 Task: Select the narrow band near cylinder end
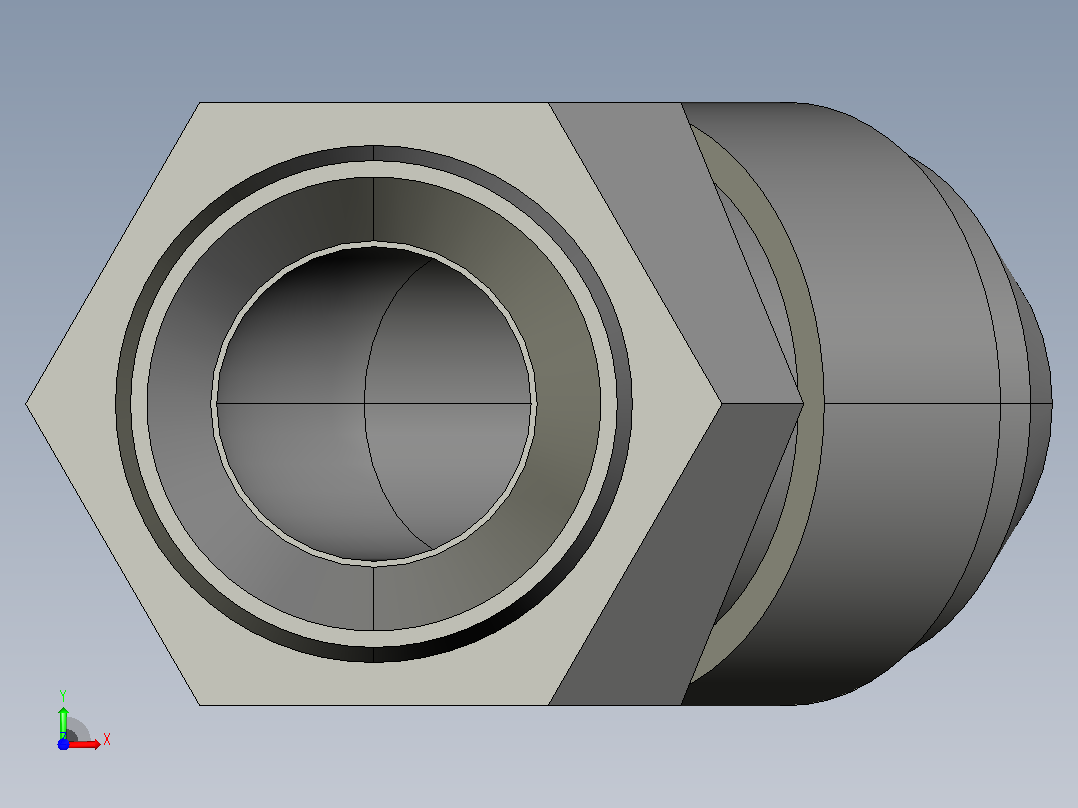click(x=1015, y=404)
